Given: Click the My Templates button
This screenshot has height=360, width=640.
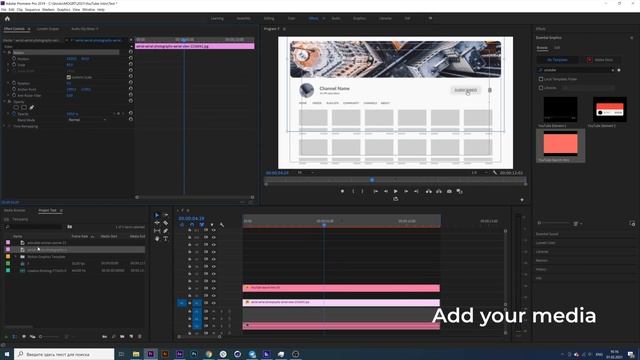Looking at the screenshot, I should click(557, 60).
